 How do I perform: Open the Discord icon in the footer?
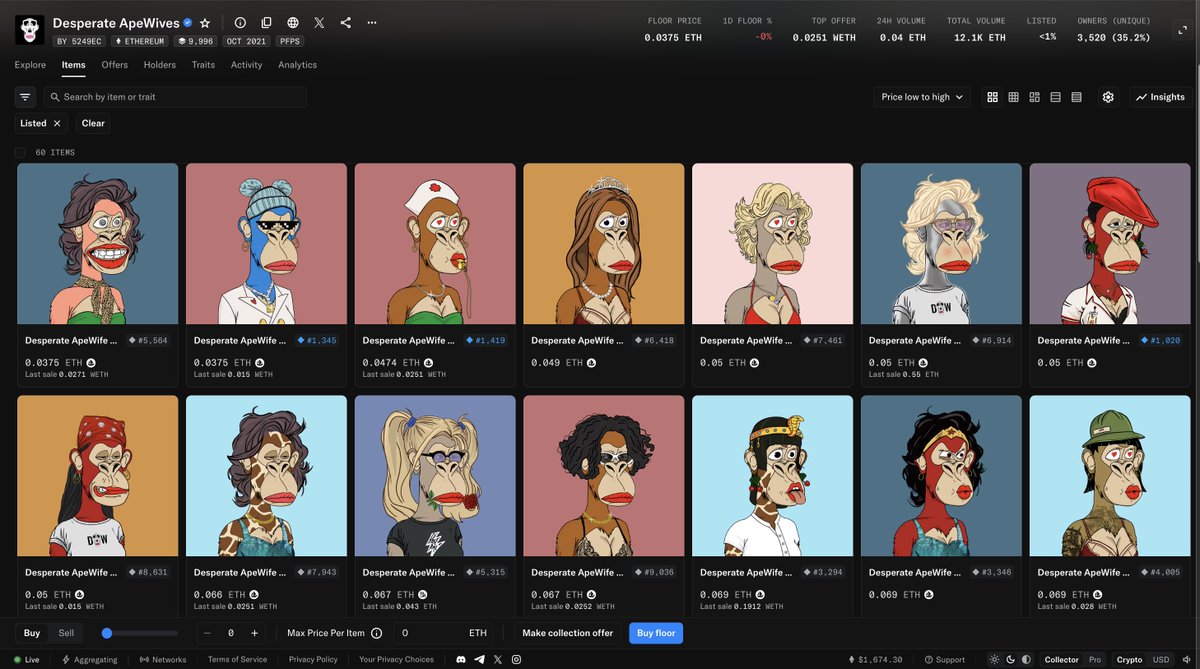[x=460, y=659]
